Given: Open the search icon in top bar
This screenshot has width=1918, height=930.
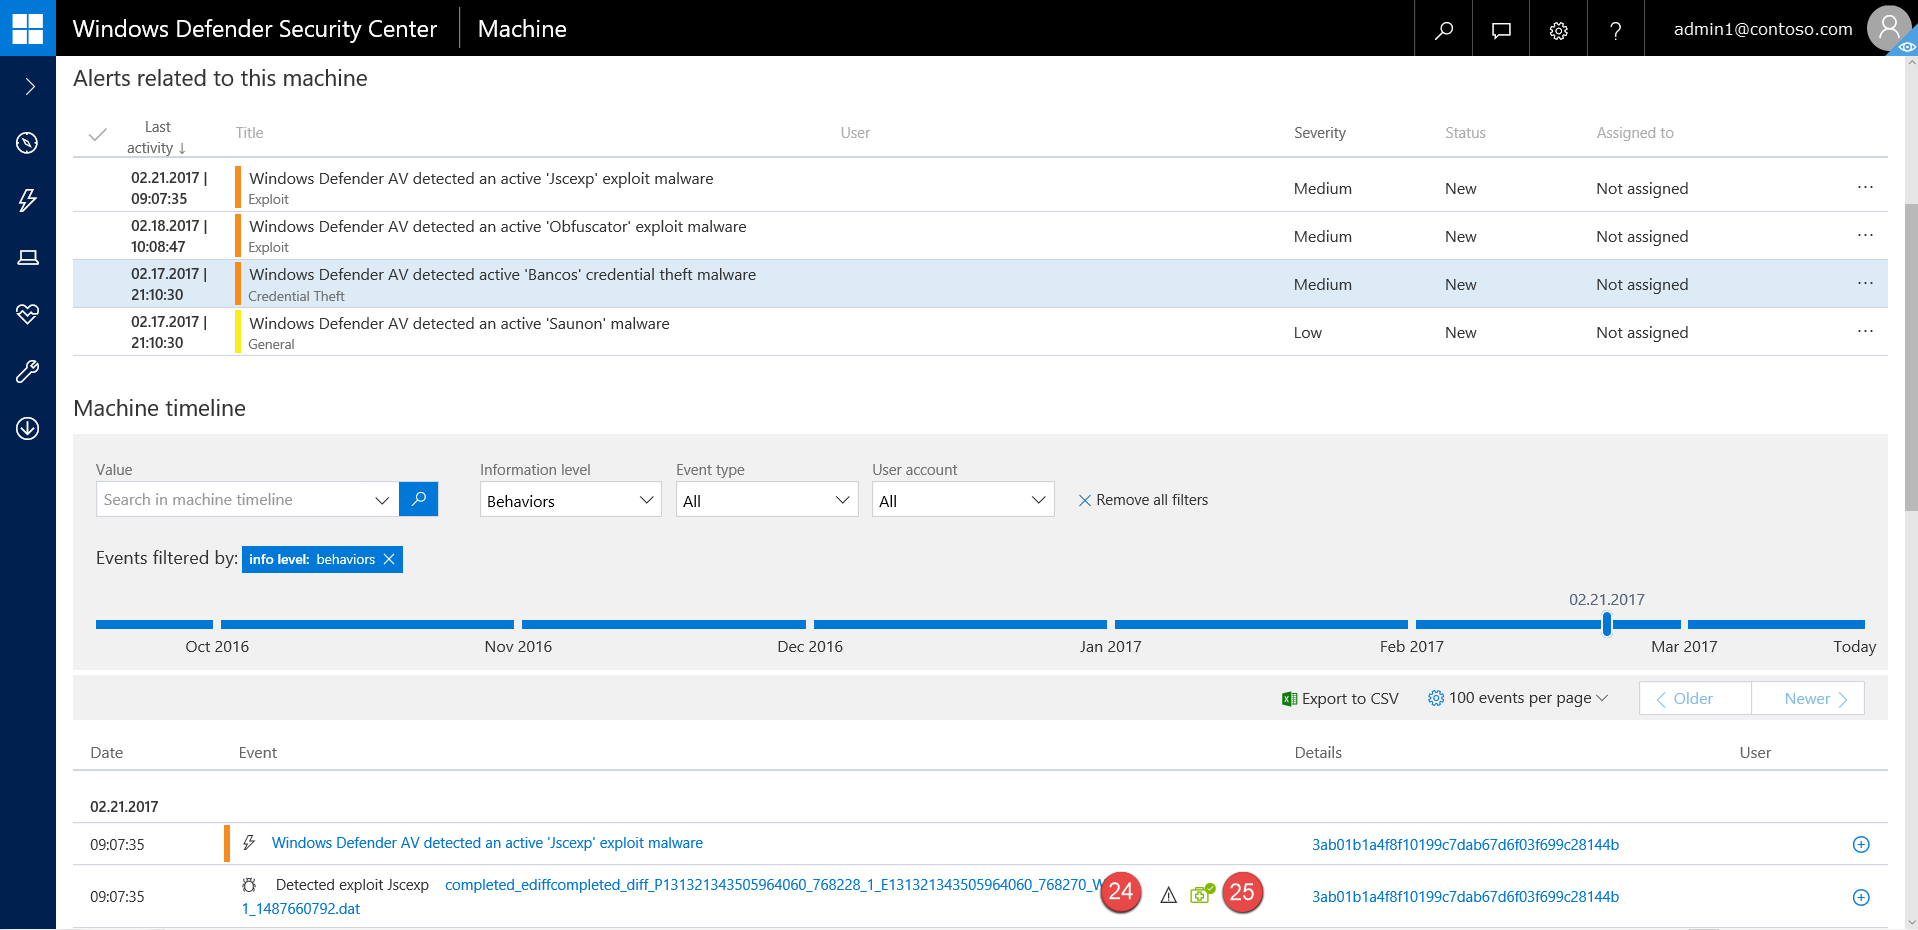Looking at the screenshot, I should (1443, 30).
